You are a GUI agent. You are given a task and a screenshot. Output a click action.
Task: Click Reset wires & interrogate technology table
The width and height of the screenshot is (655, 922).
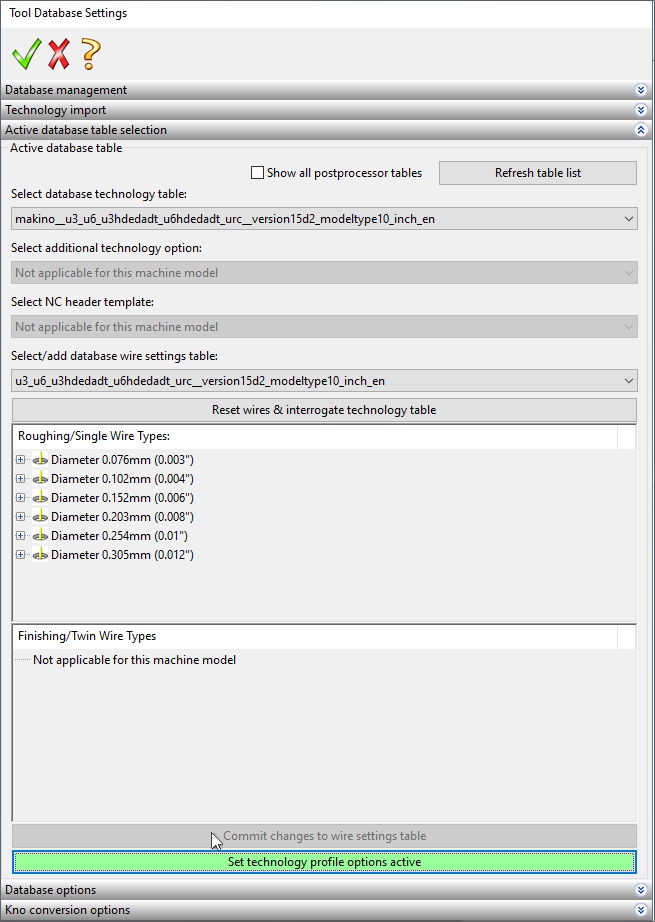(x=324, y=410)
